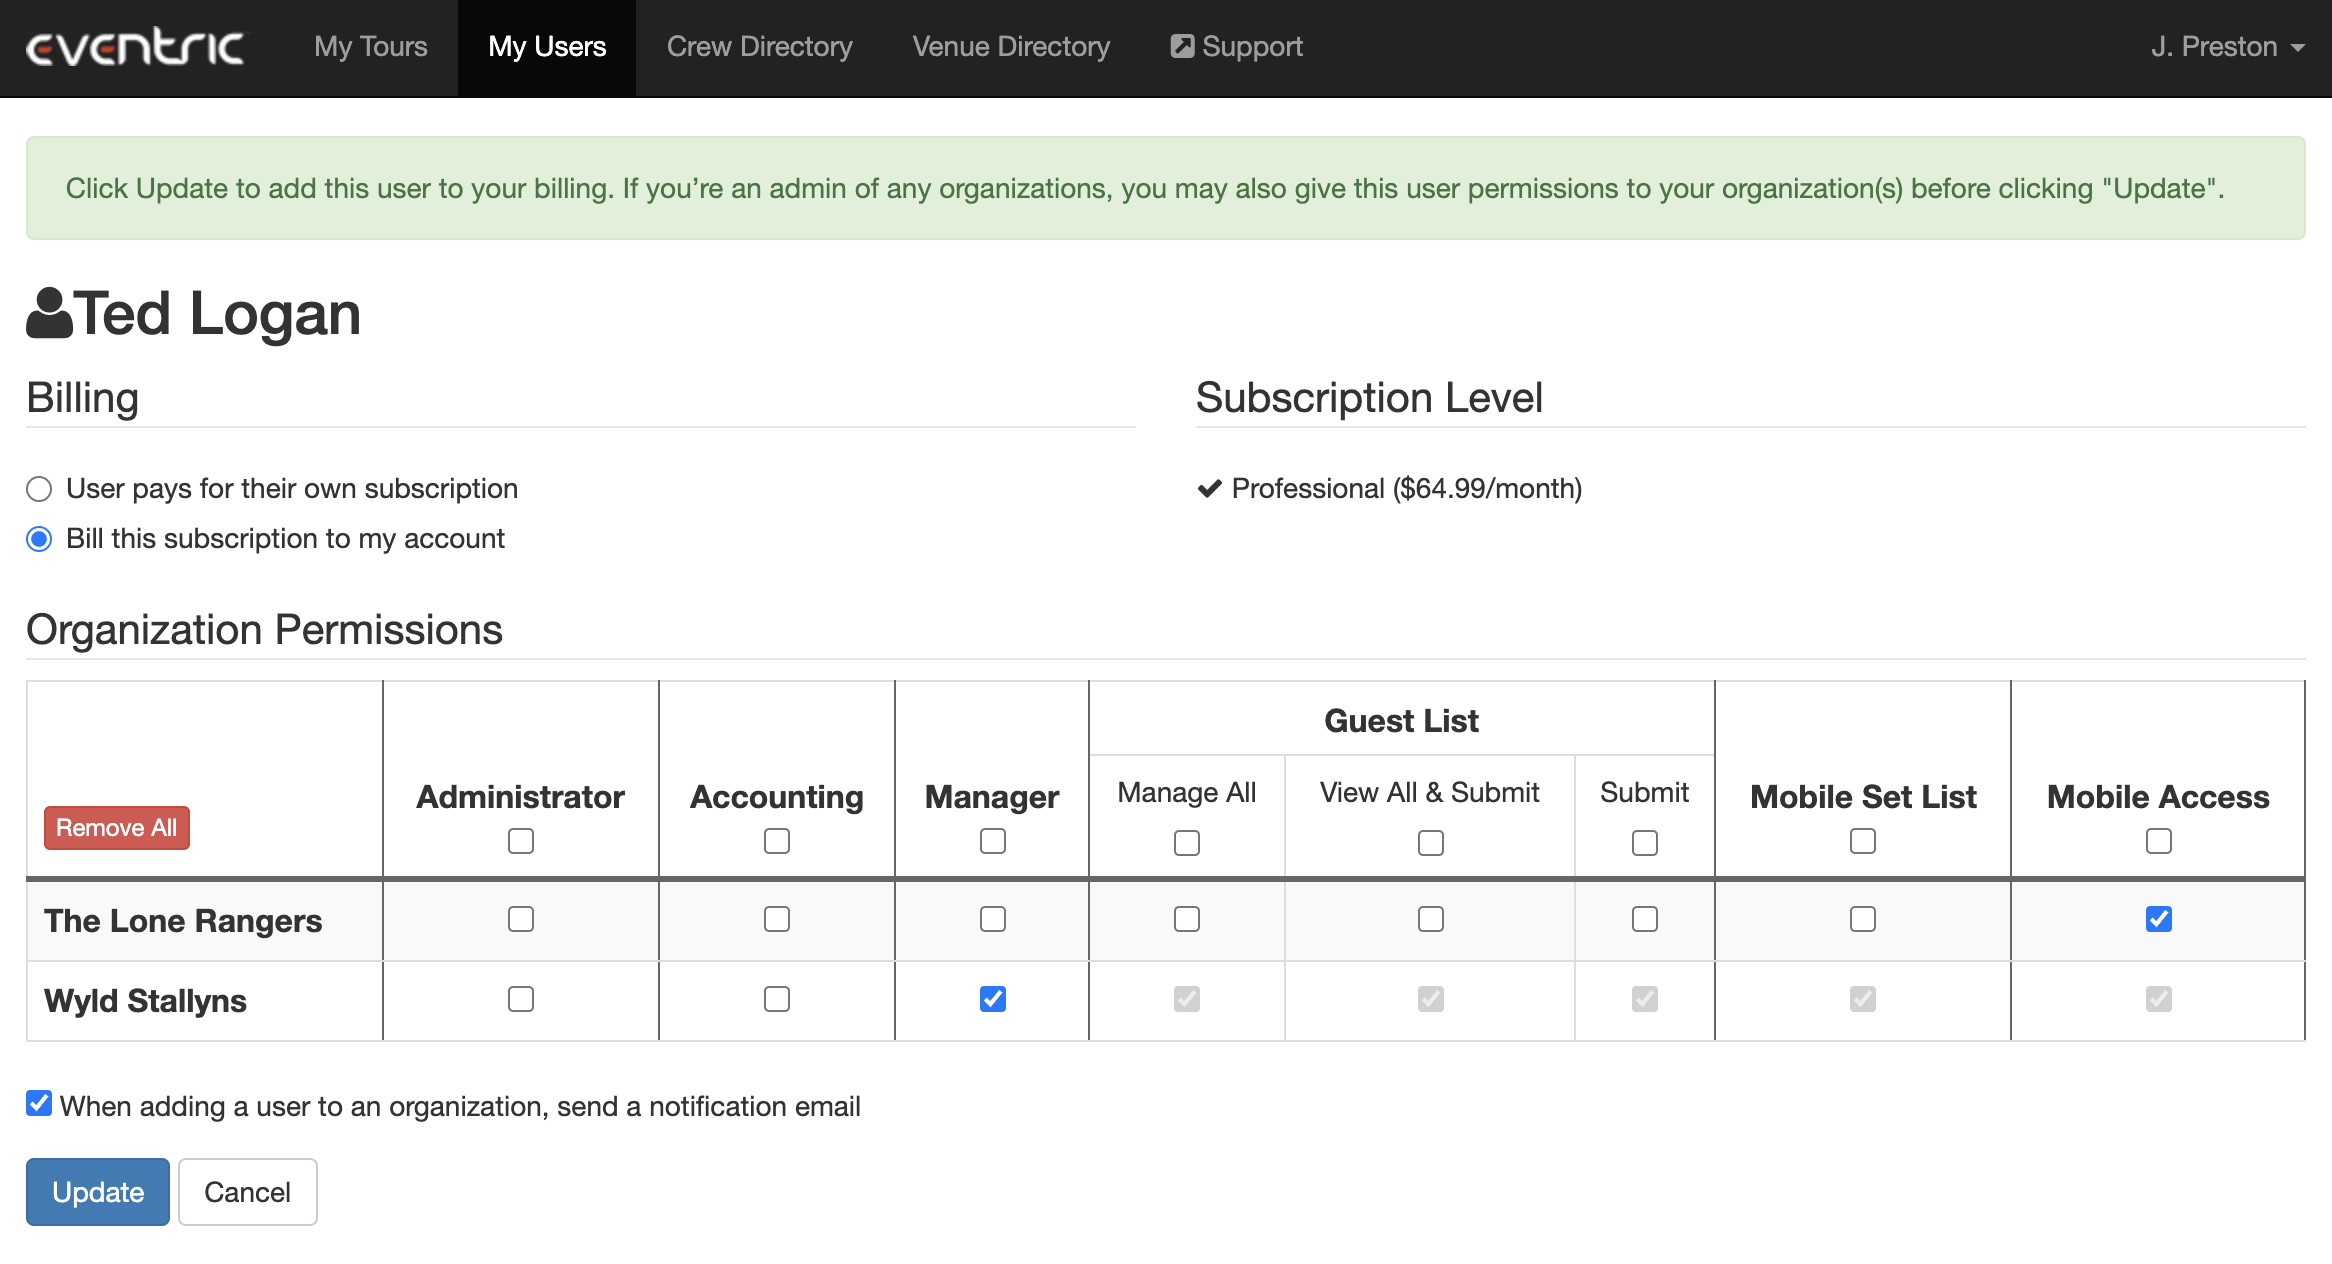Check Mobile Set List for The Lone Rangers
Screen dimensions: 2332x1264
(1863, 919)
